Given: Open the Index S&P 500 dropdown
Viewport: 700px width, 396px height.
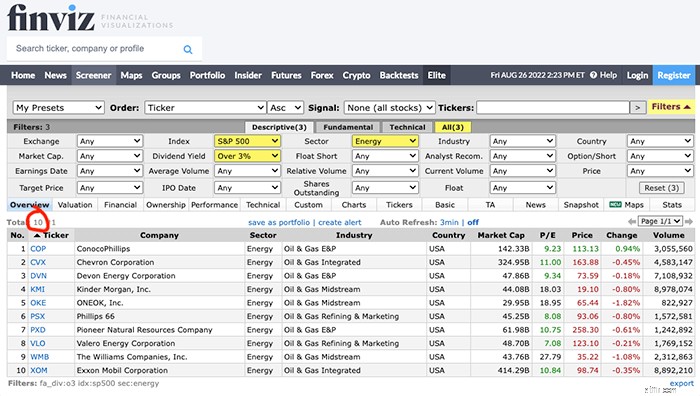Looking at the screenshot, I should (x=247, y=141).
